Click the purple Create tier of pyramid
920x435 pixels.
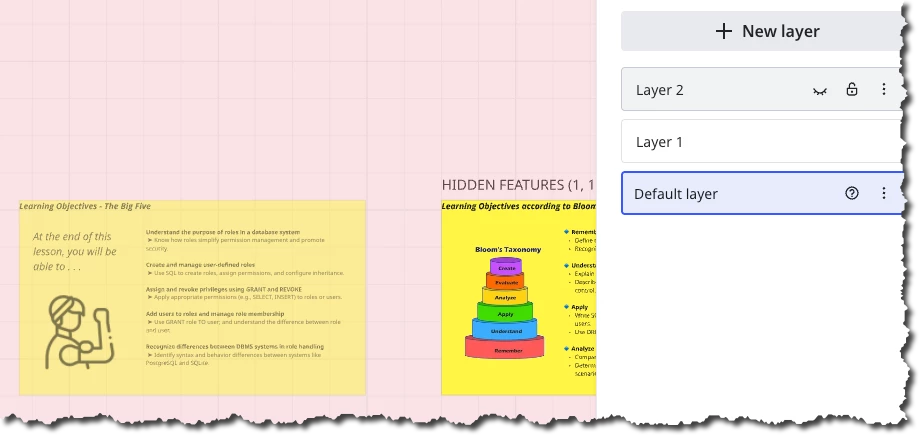(506, 267)
